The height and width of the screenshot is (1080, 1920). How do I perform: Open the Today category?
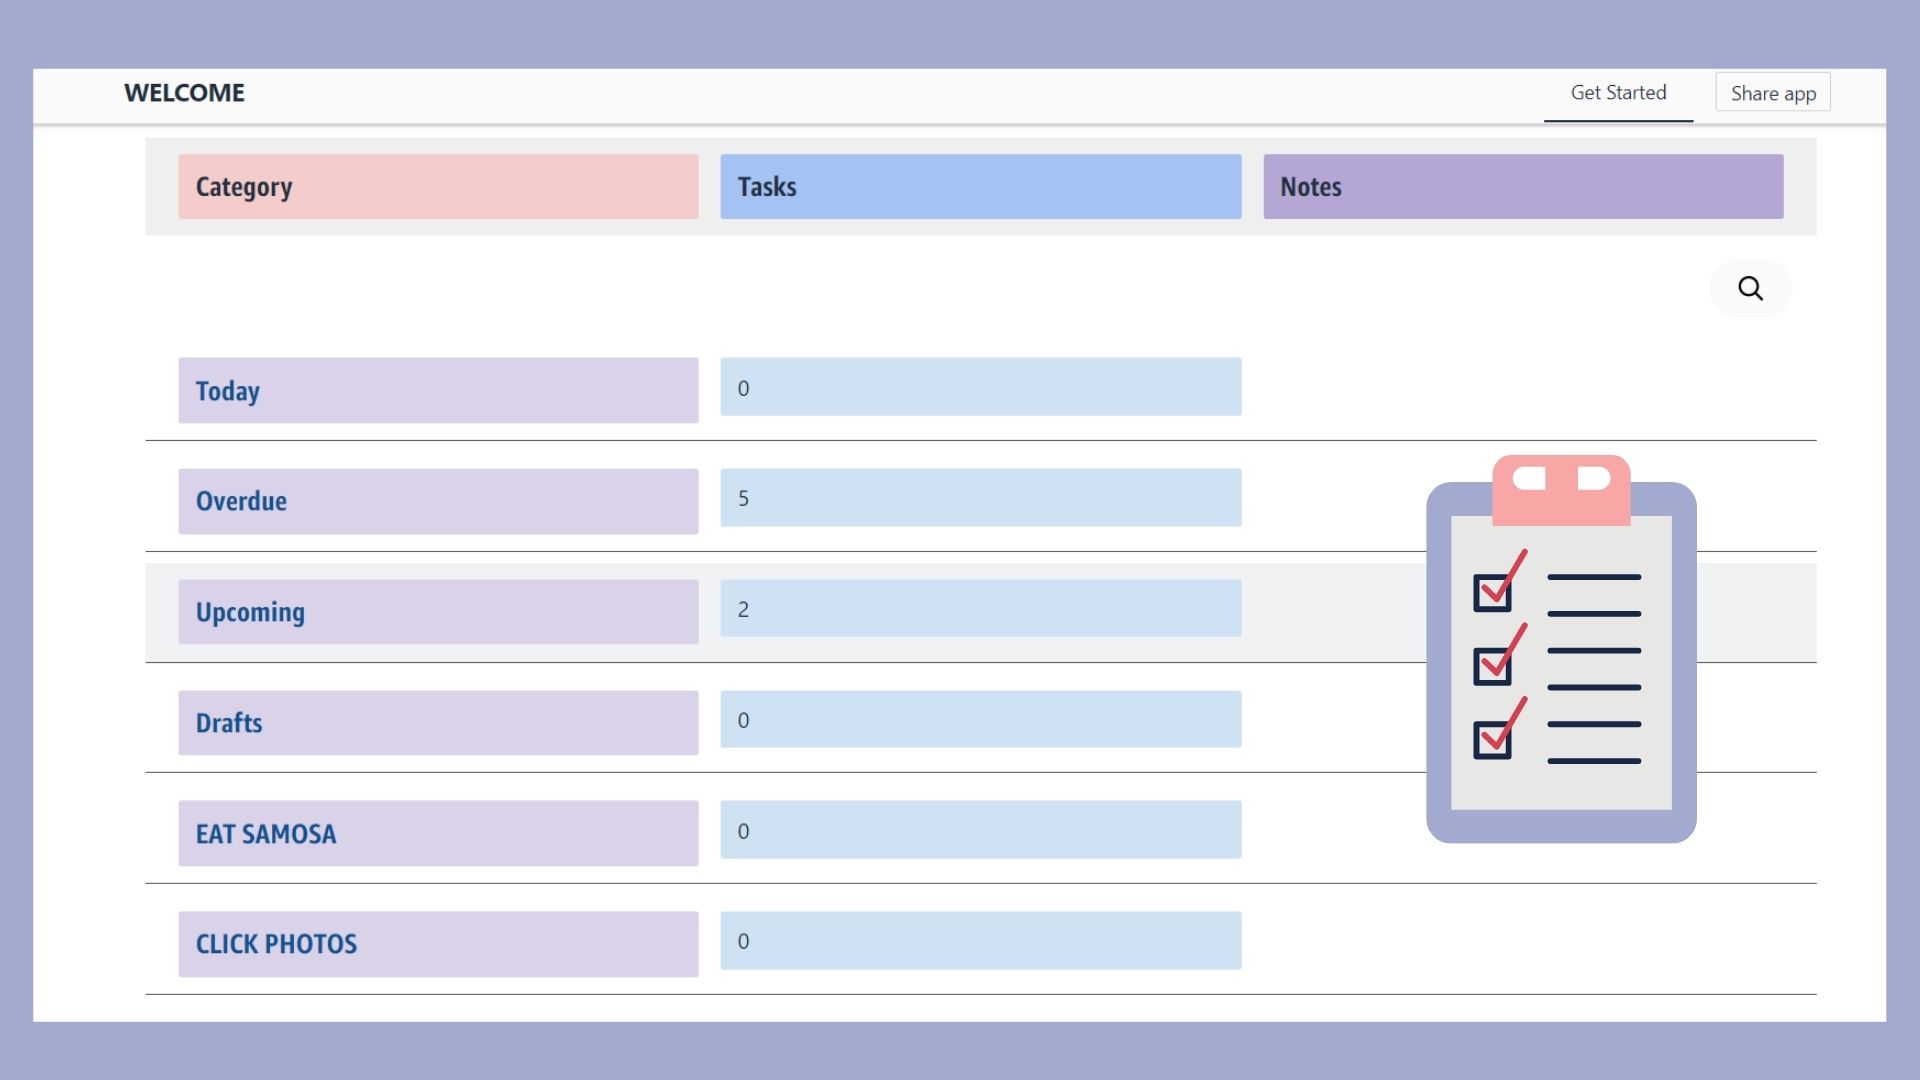pos(438,391)
